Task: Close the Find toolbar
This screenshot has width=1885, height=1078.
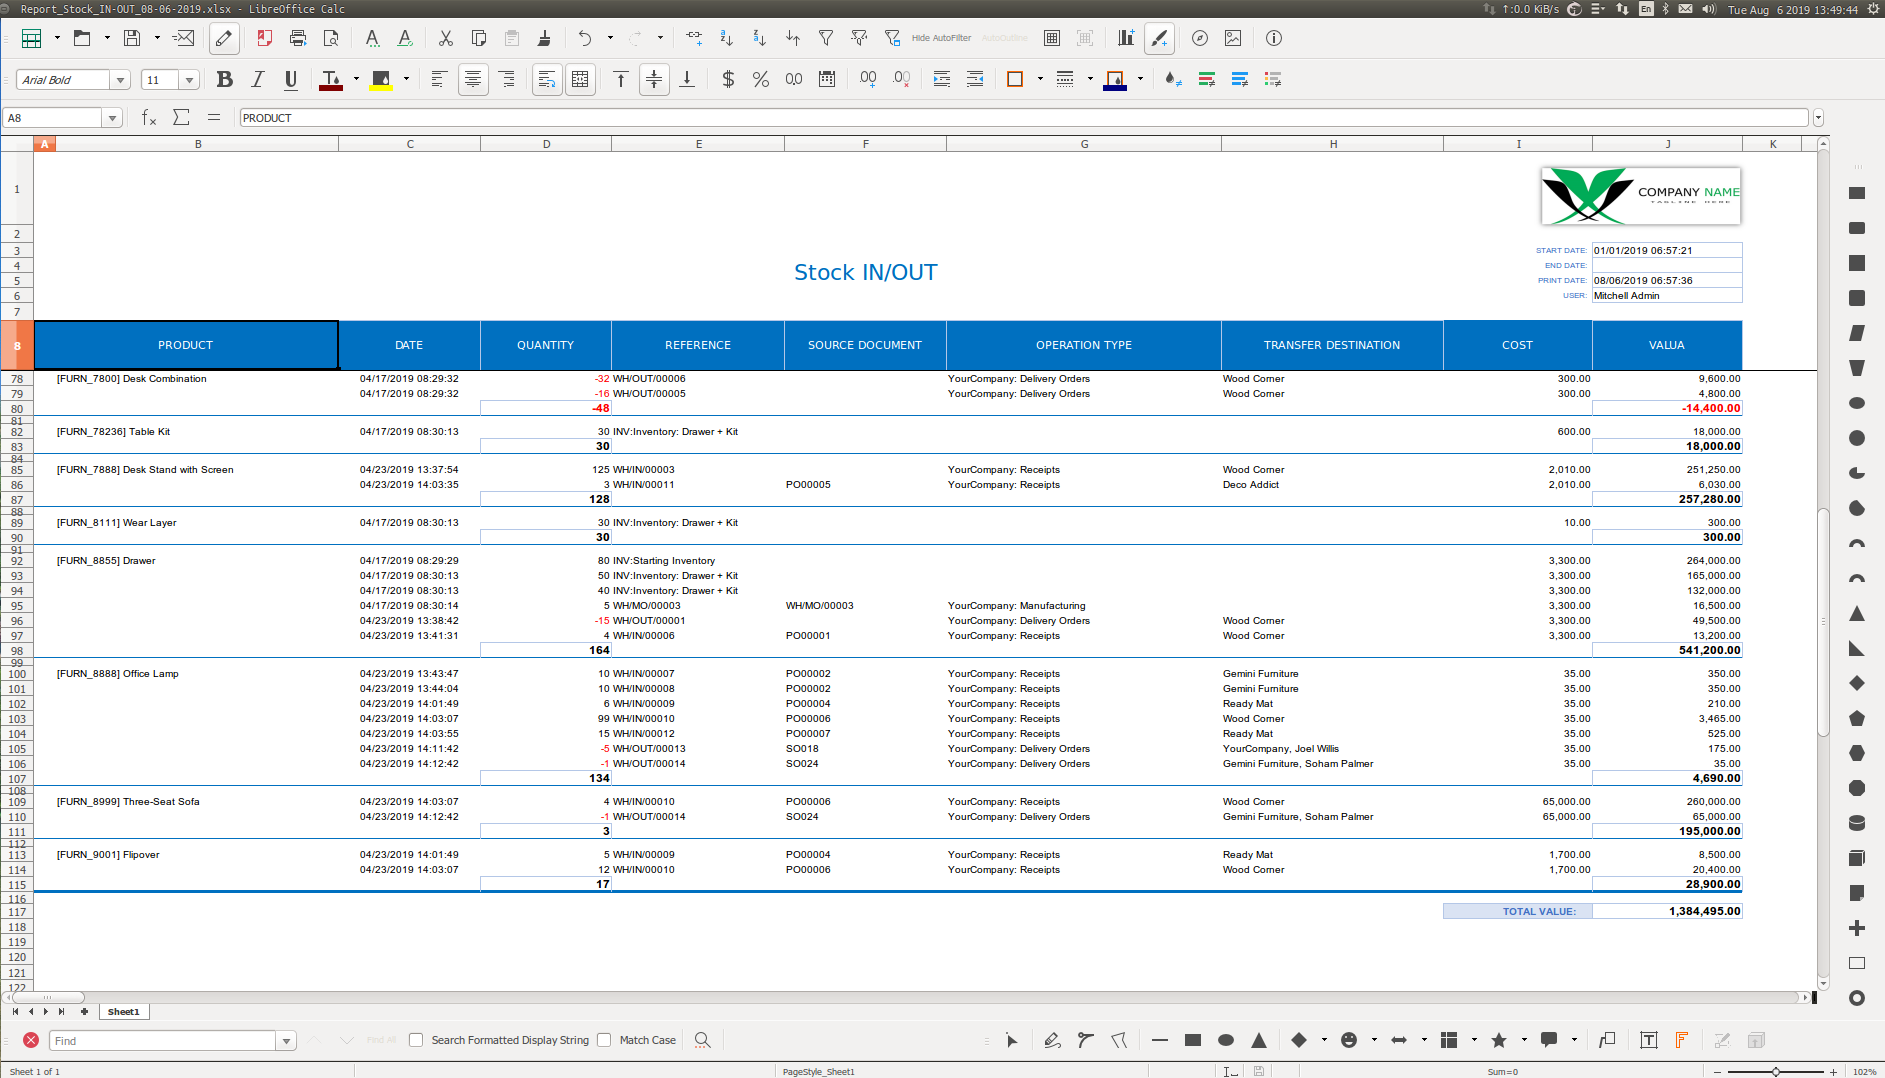Action: 31,1040
